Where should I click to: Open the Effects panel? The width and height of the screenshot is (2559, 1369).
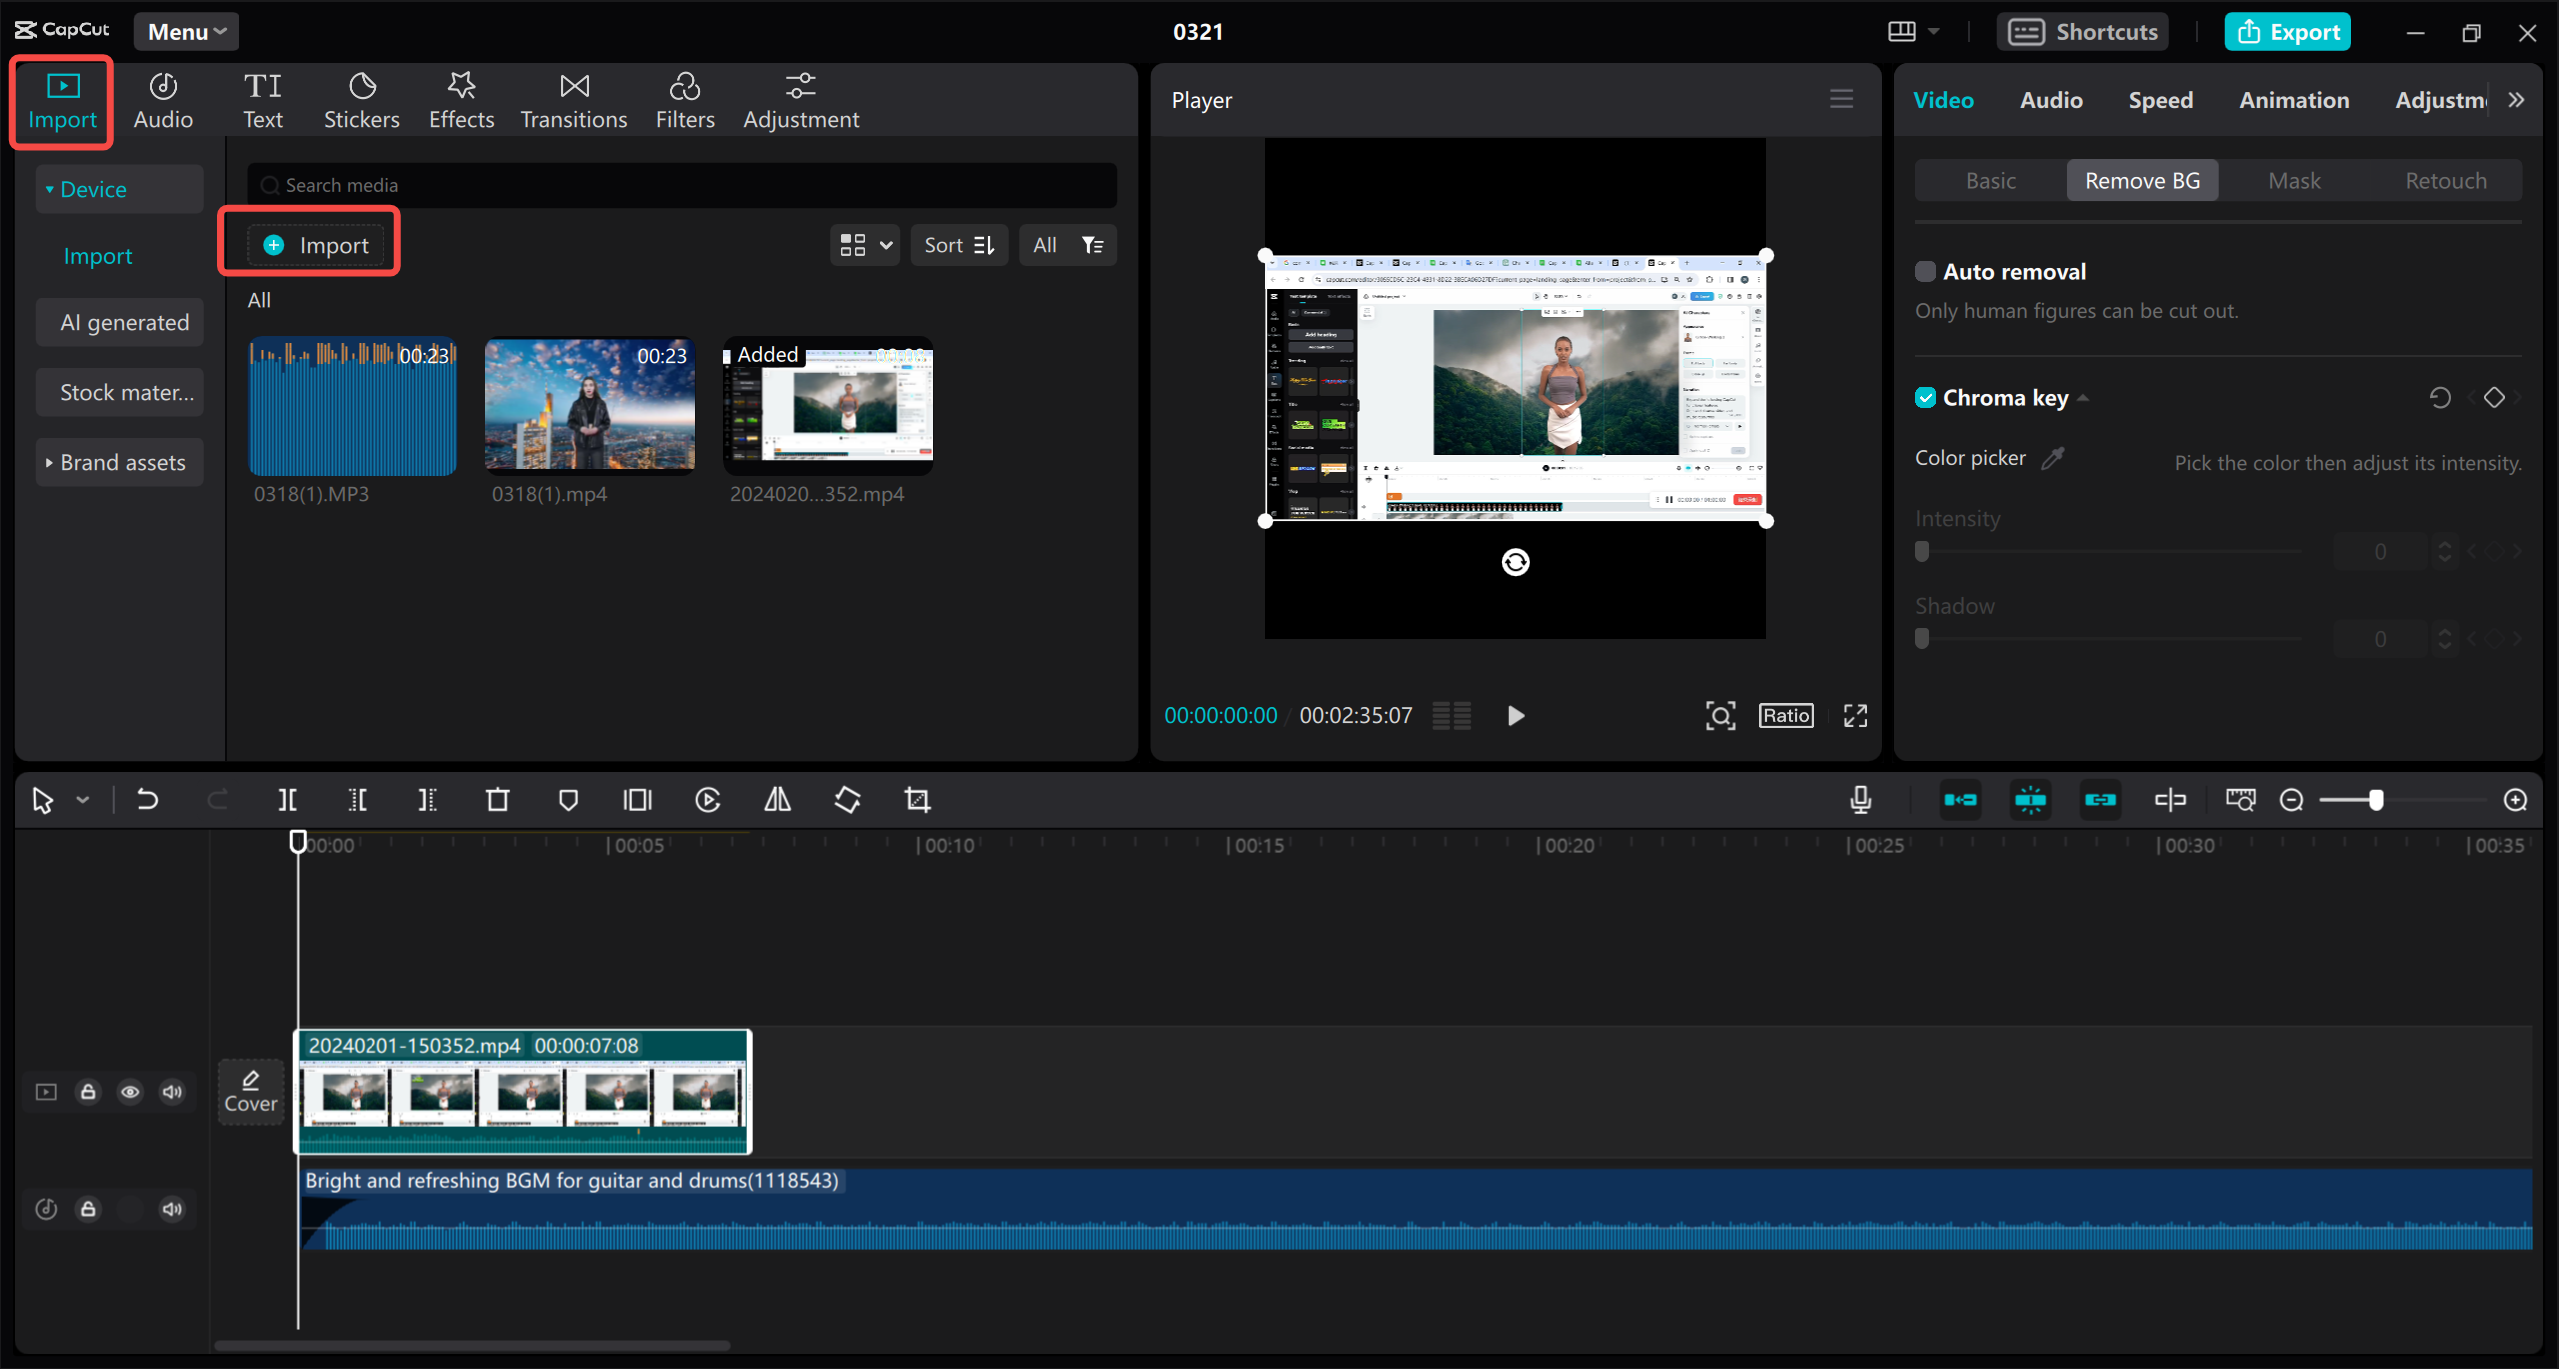click(460, 99)
